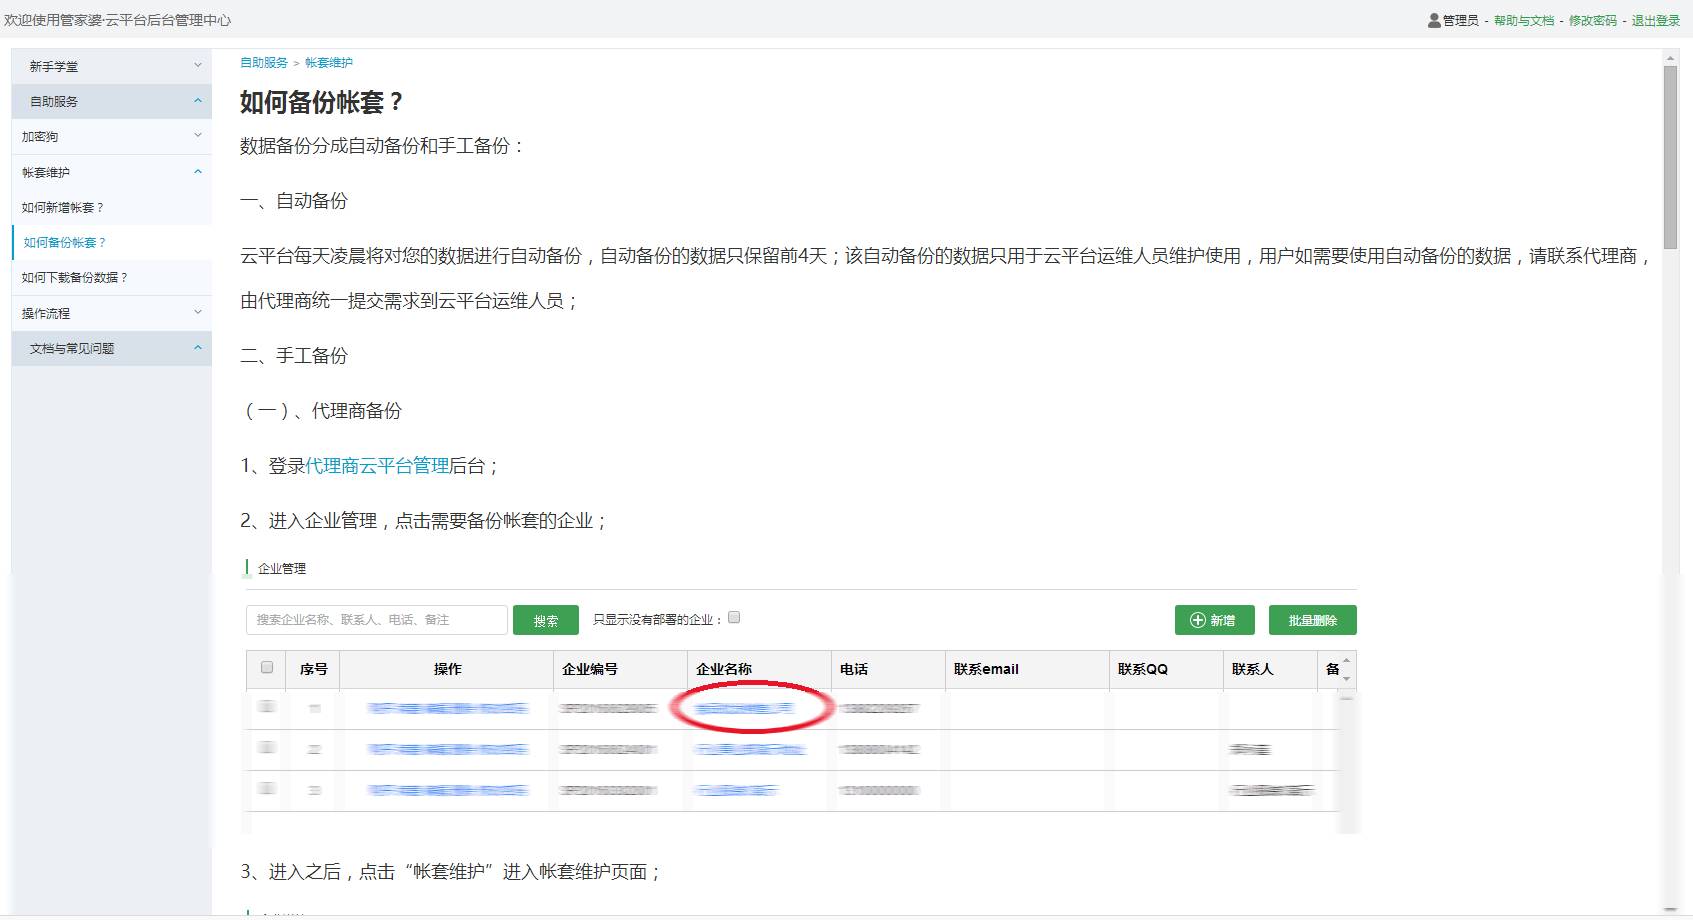Click the 联系QQ column header
1693x920 pixels.
(x=1166, y=669)
